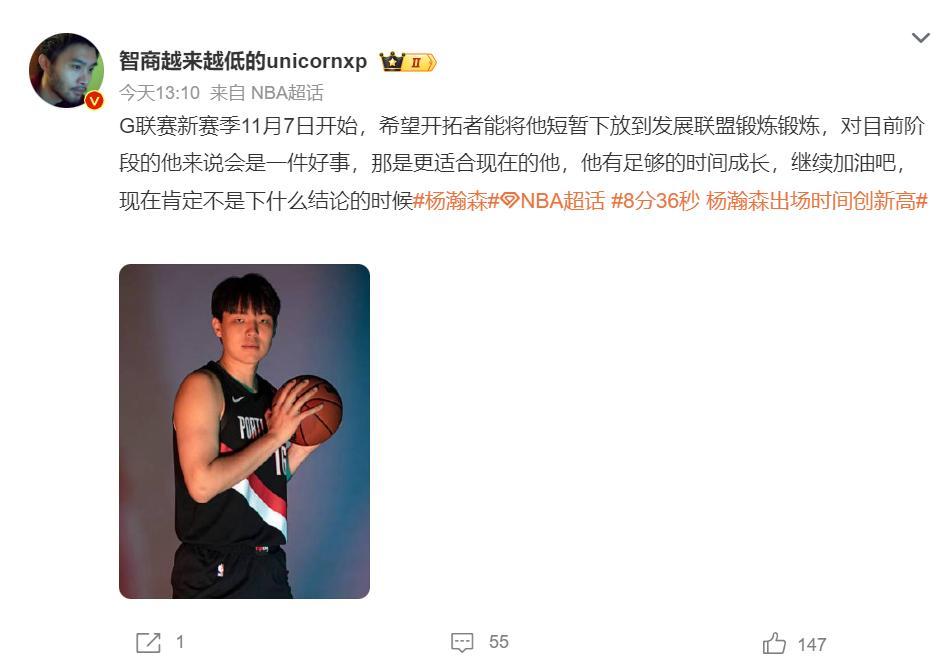This screenshot has height=667, width=951.
Task: Click the repost share icon
Action: pos(149,643)
